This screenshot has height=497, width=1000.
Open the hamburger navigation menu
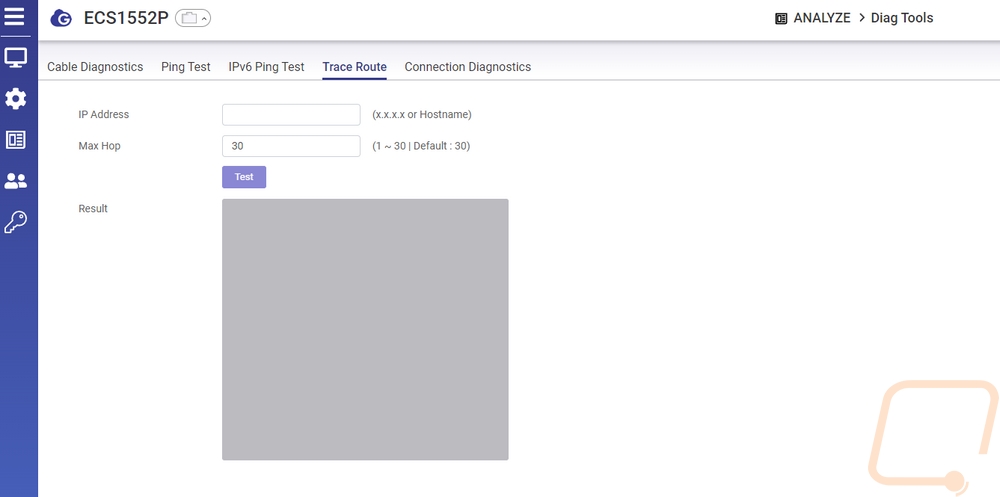[15, 17]
